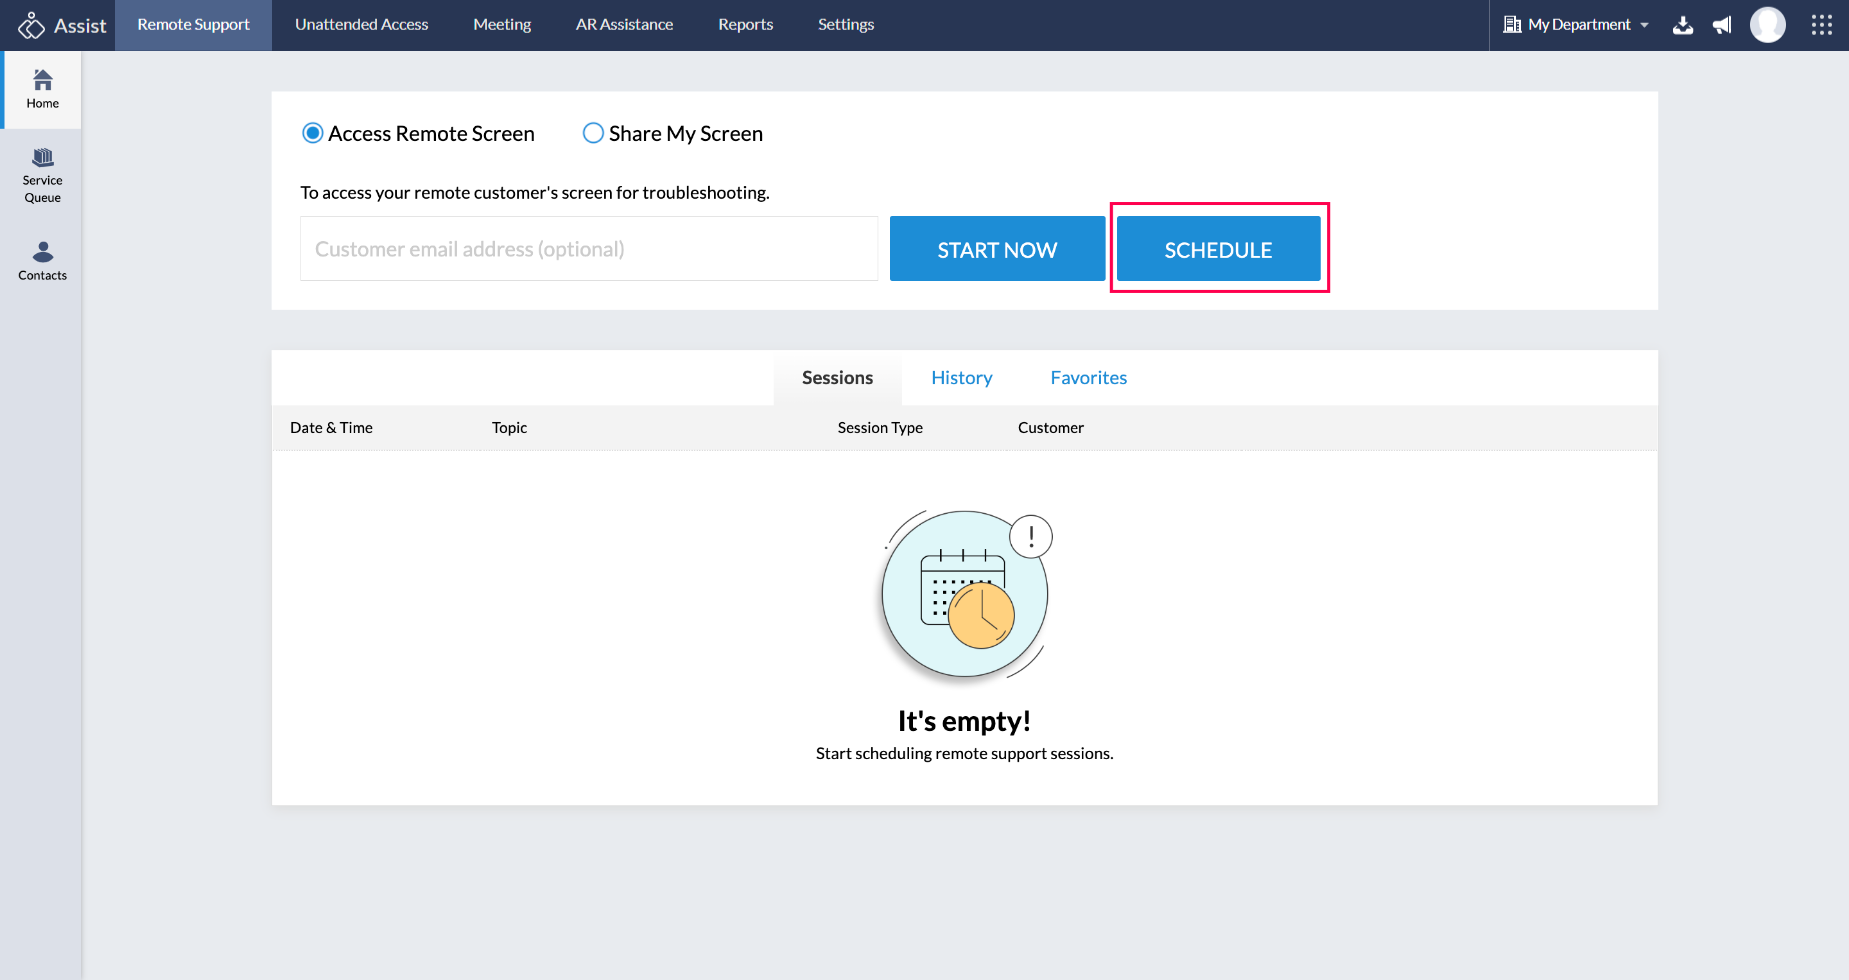Click the START NOW button
Image resolution: width=1849 pixels, height=980 pixels.
pos(996,248)
